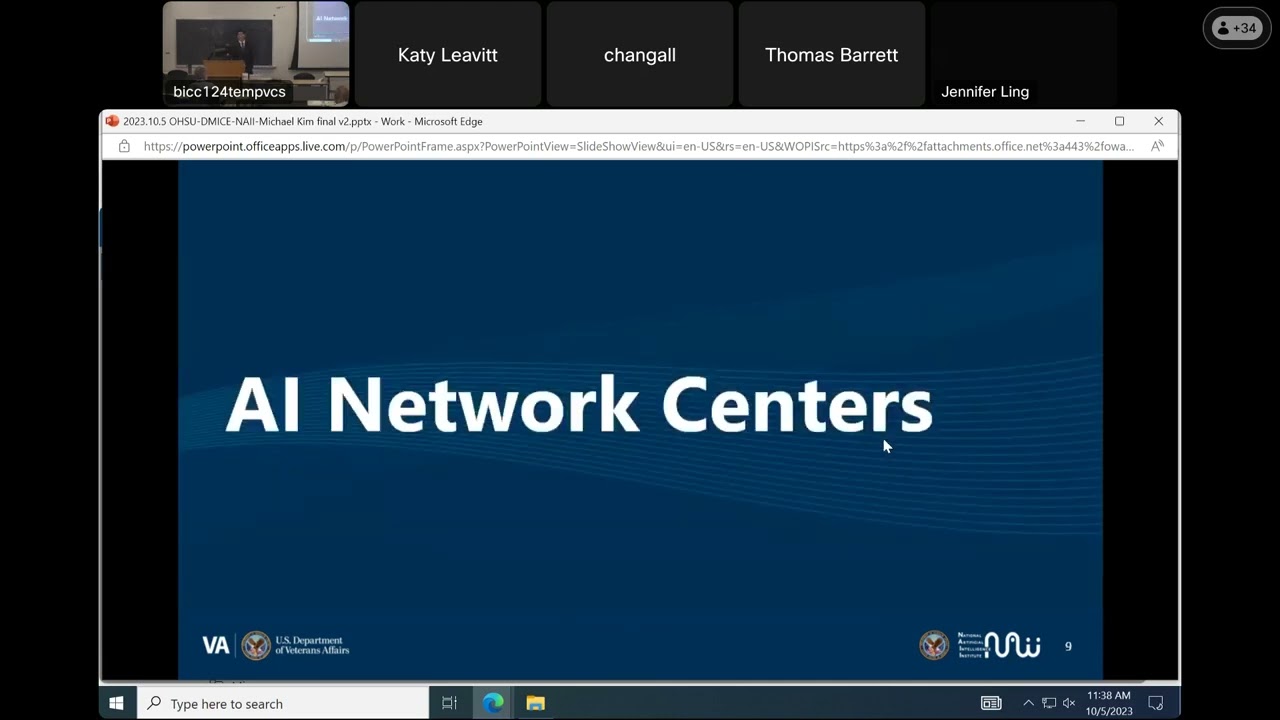Click the powerpoint.officeapps.live.com address bar
This screenshot has height=720, width=1280.
pyautogui.click(x=638, y=146)
